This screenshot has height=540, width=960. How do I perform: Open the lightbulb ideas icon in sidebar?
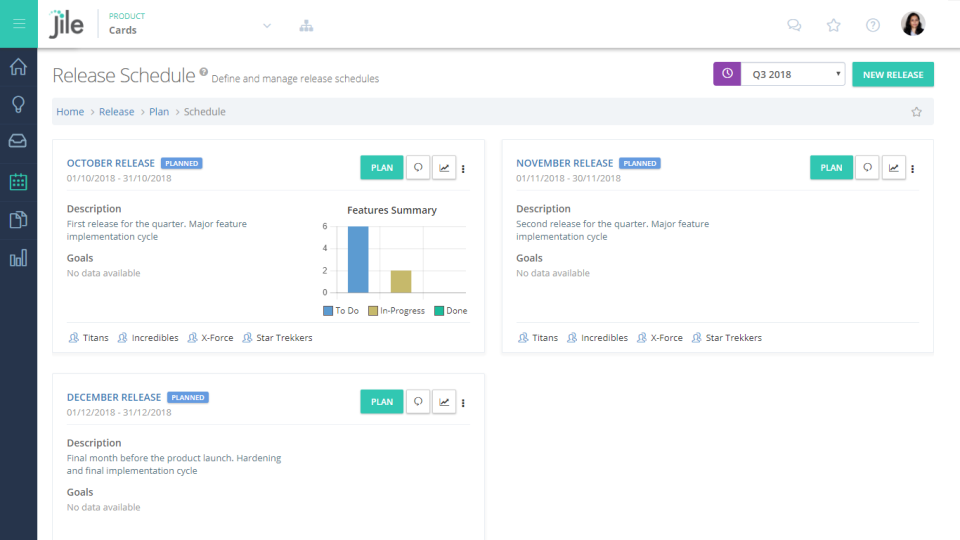point(18,105)
